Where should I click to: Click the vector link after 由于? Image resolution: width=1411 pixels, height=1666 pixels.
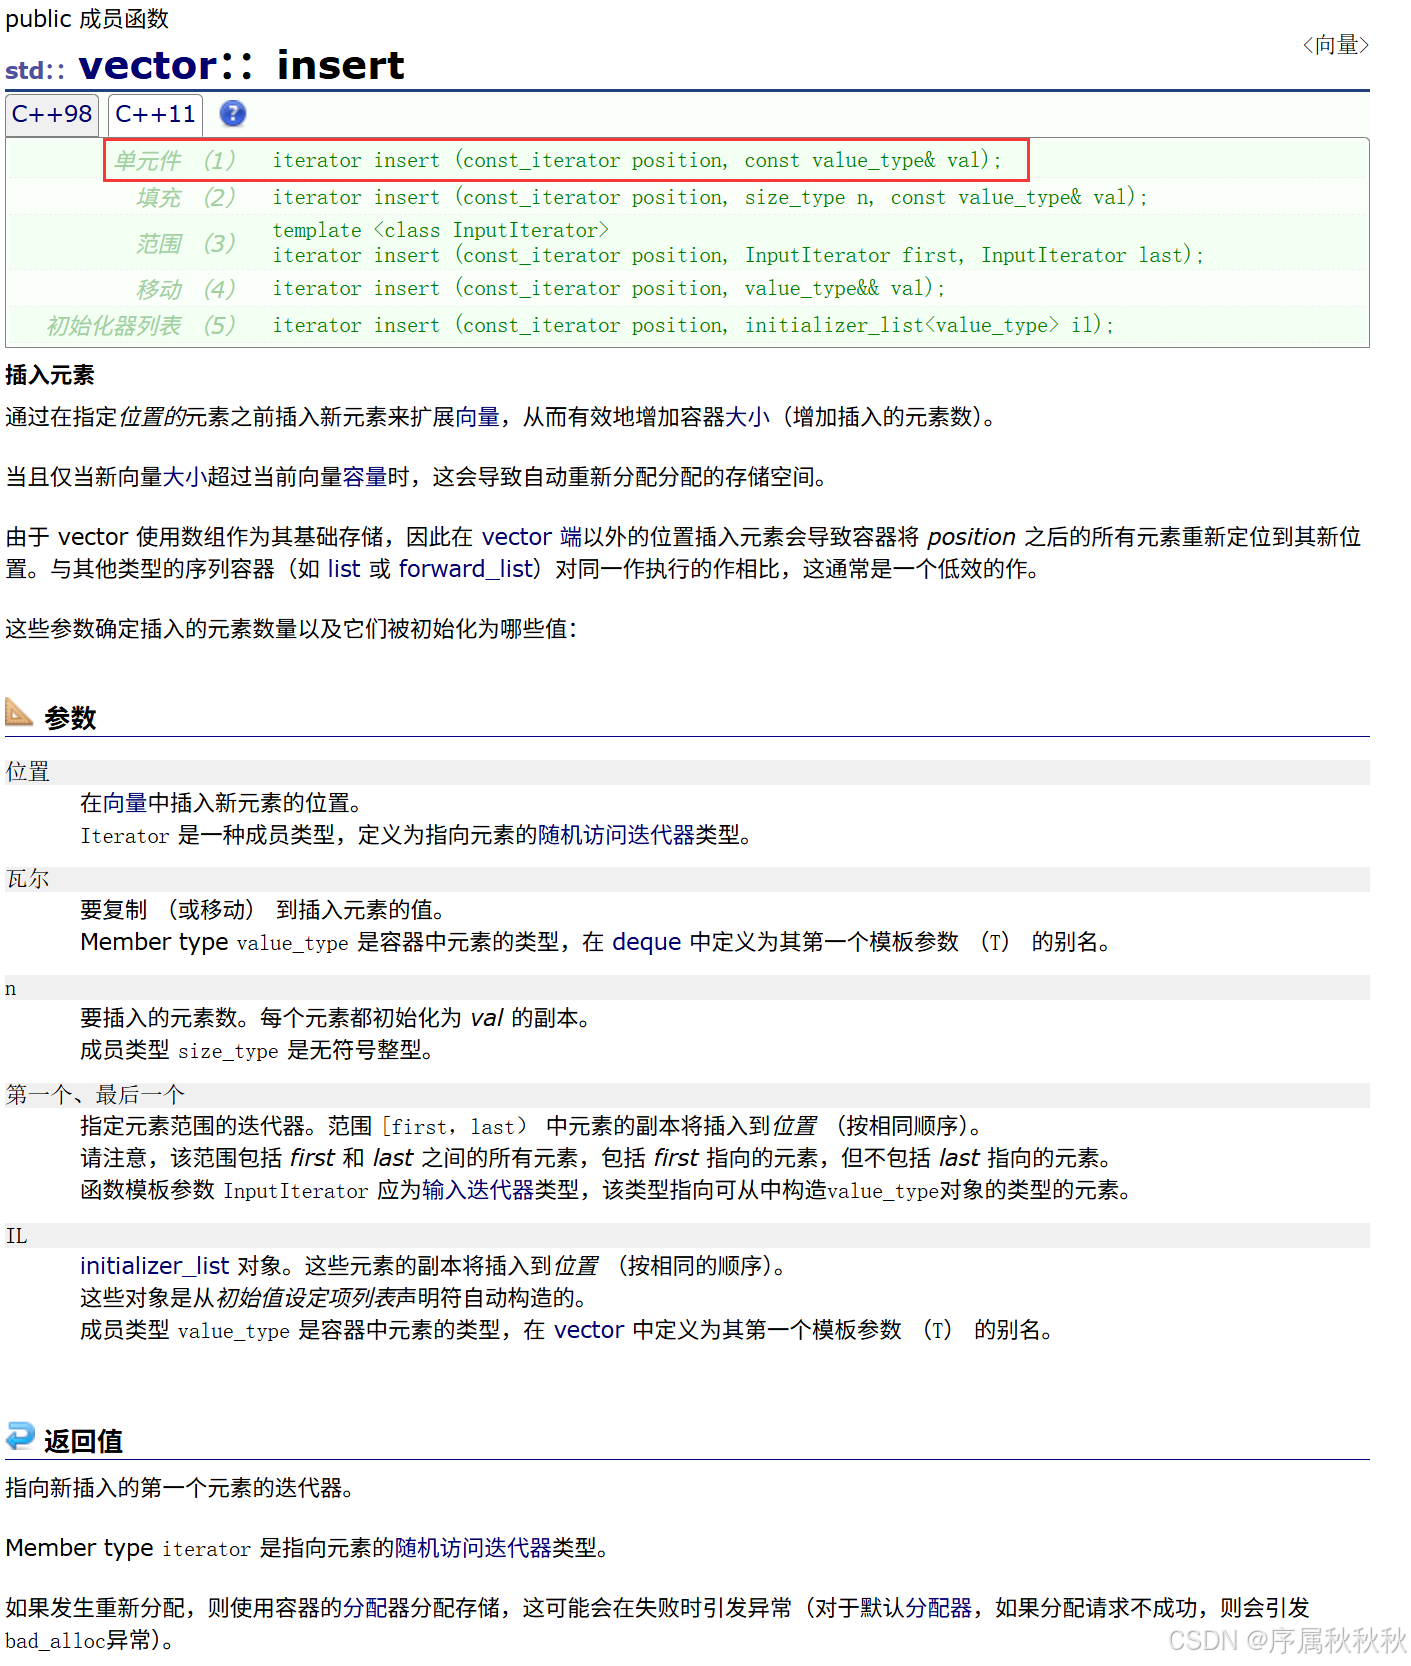93,537
